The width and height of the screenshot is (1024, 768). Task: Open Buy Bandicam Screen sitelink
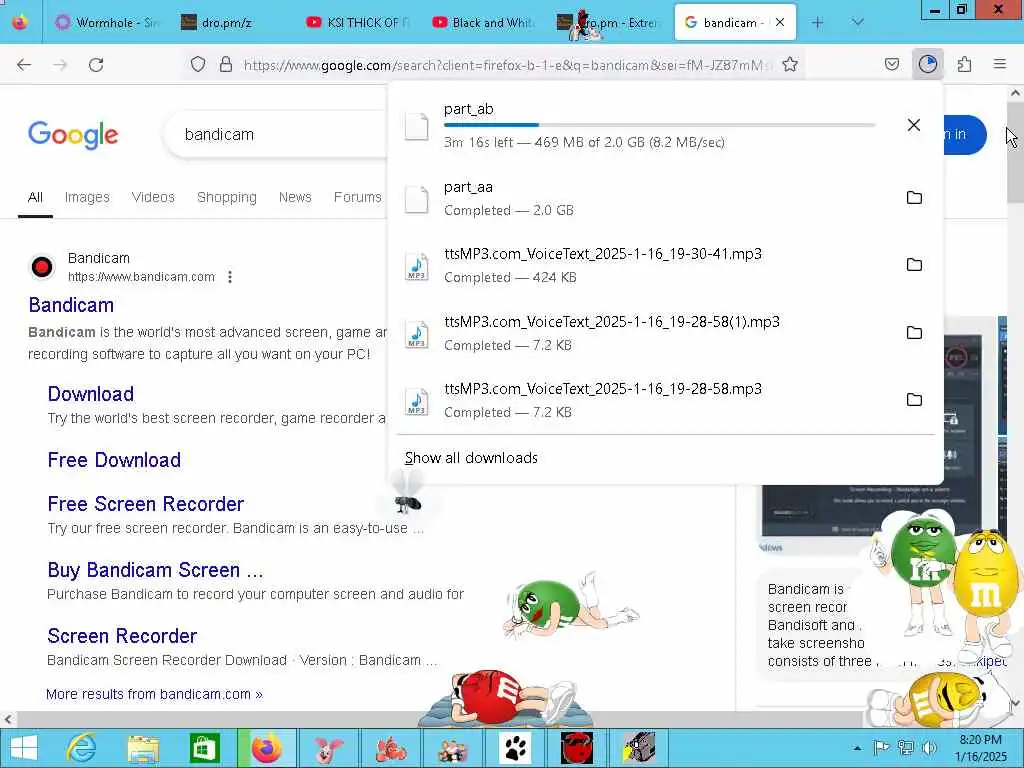click(155, 570)
